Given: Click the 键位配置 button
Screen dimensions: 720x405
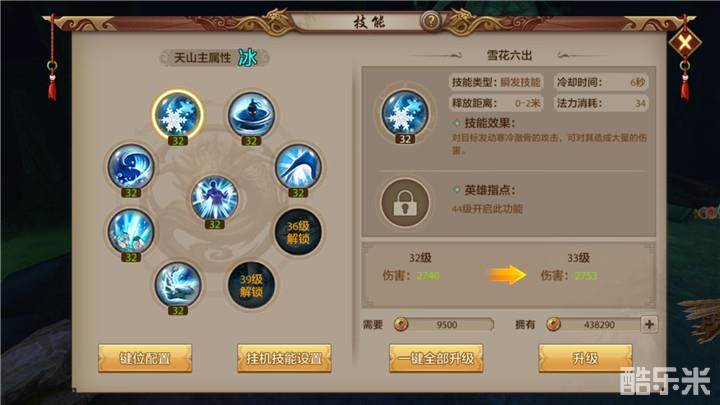Looking at the screenshot, I should (145, 358).
